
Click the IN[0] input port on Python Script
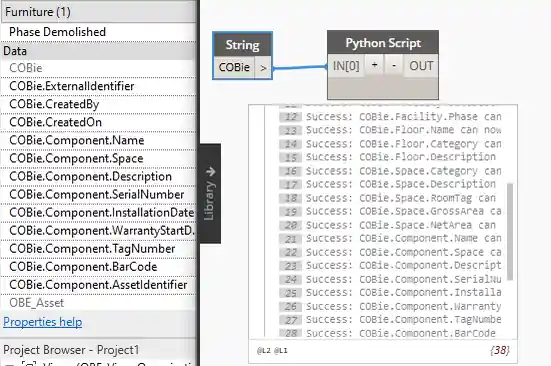pyautogui.click(x=346, y=65)
